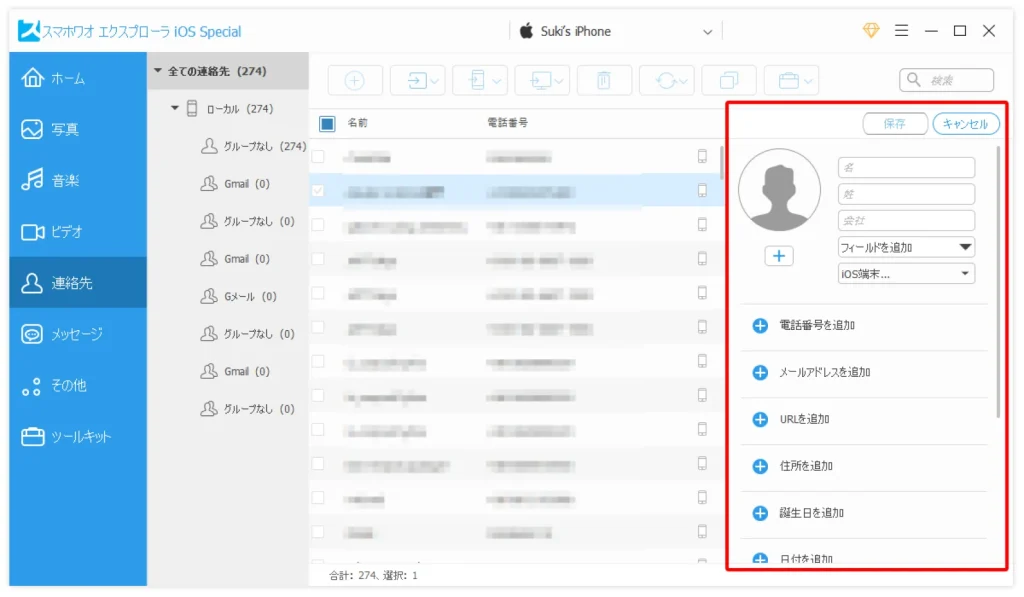Click the 保存 button
Image resolution: width=1024 pixels, height=597 pixels.
coord(894,124)
